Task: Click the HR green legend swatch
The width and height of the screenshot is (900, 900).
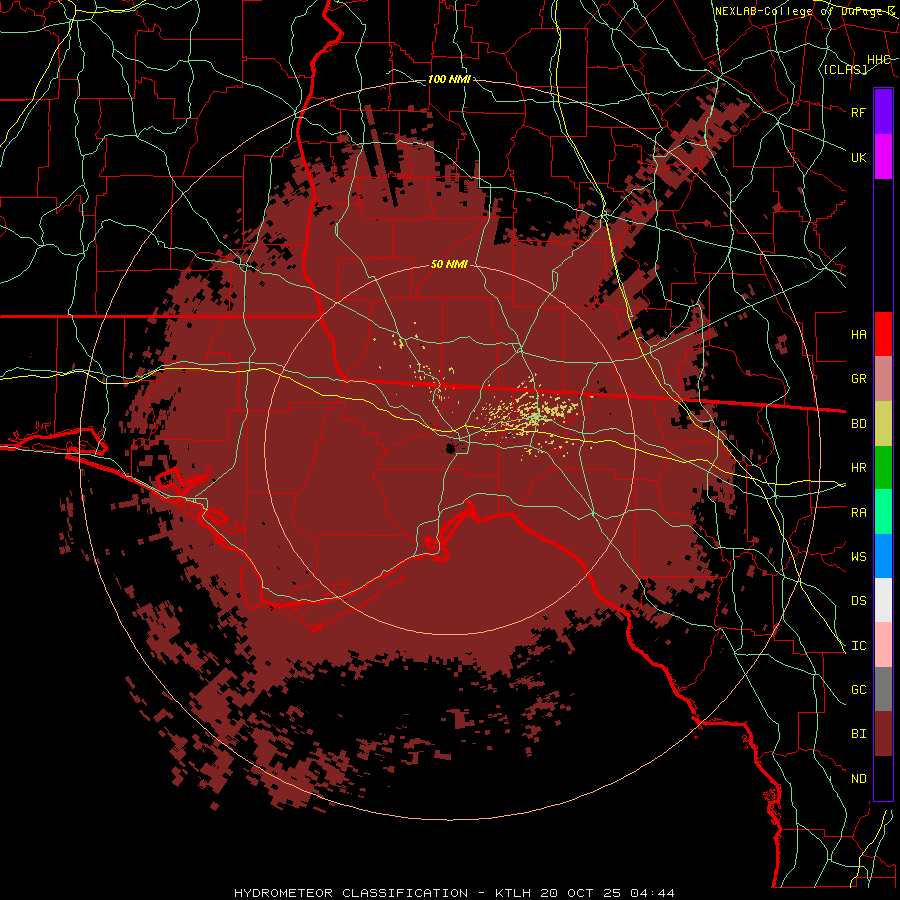Action: 883,467
